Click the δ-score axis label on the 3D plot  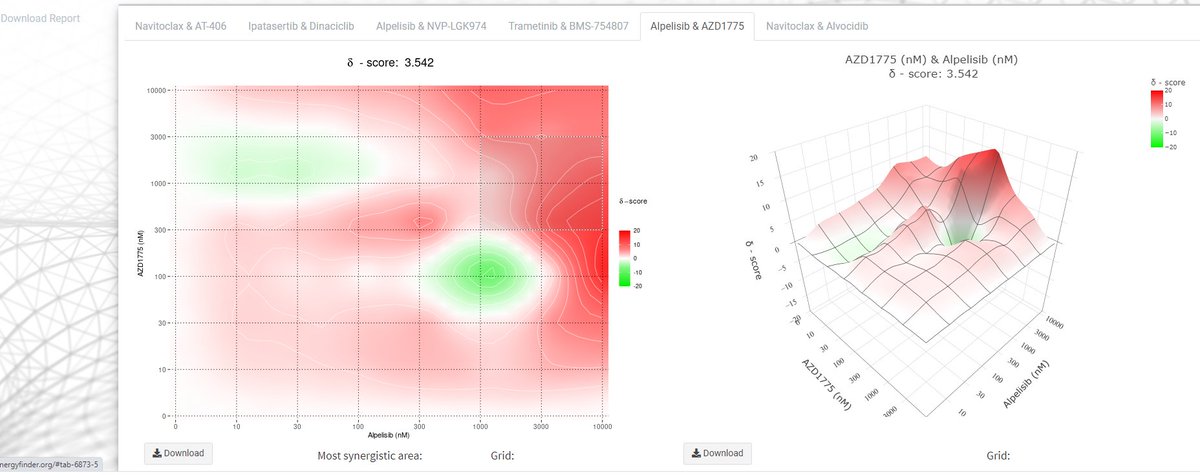click(x=753, y=260)
